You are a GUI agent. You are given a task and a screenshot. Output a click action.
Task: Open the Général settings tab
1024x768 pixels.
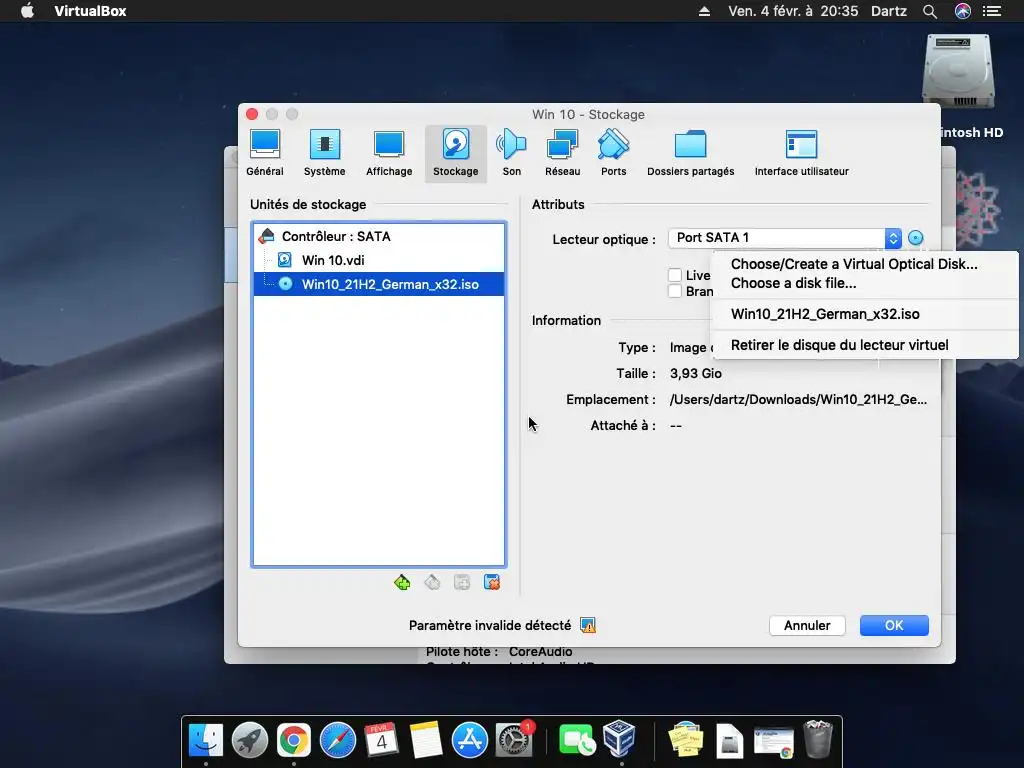[x=264, y=153]
